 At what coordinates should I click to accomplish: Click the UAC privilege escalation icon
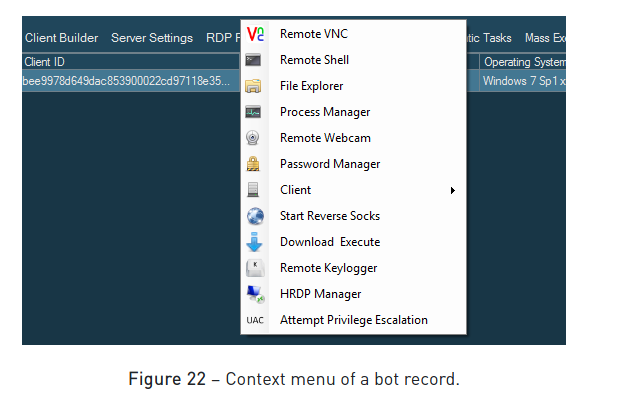tap(255, 320)
